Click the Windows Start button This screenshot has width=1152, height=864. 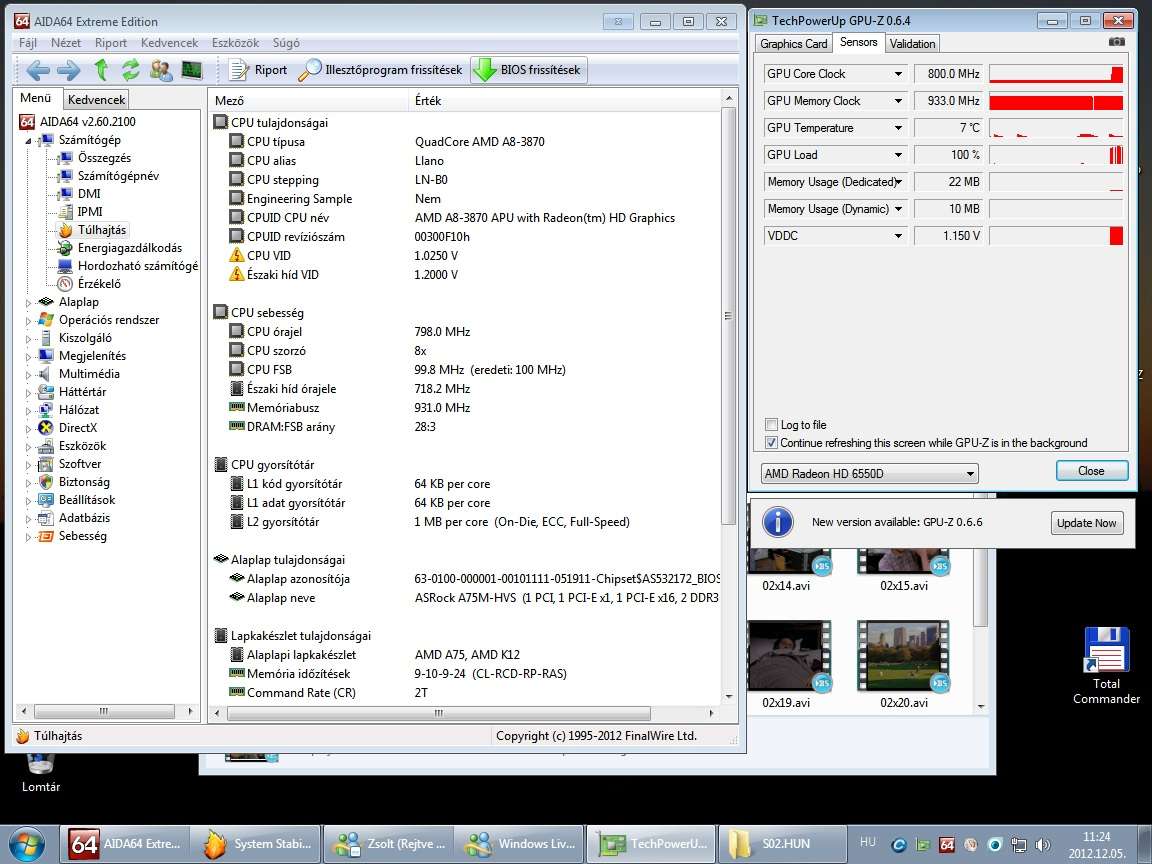[26, 843]
